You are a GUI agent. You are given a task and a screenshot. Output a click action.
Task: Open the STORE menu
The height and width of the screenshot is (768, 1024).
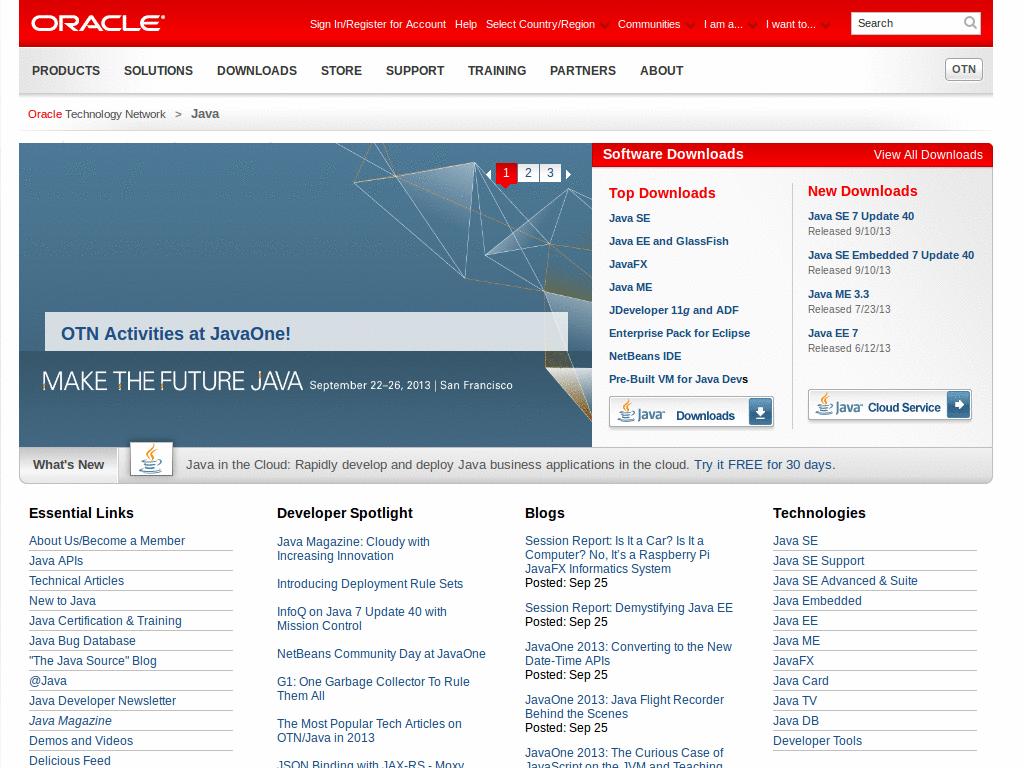pos(341,71)
